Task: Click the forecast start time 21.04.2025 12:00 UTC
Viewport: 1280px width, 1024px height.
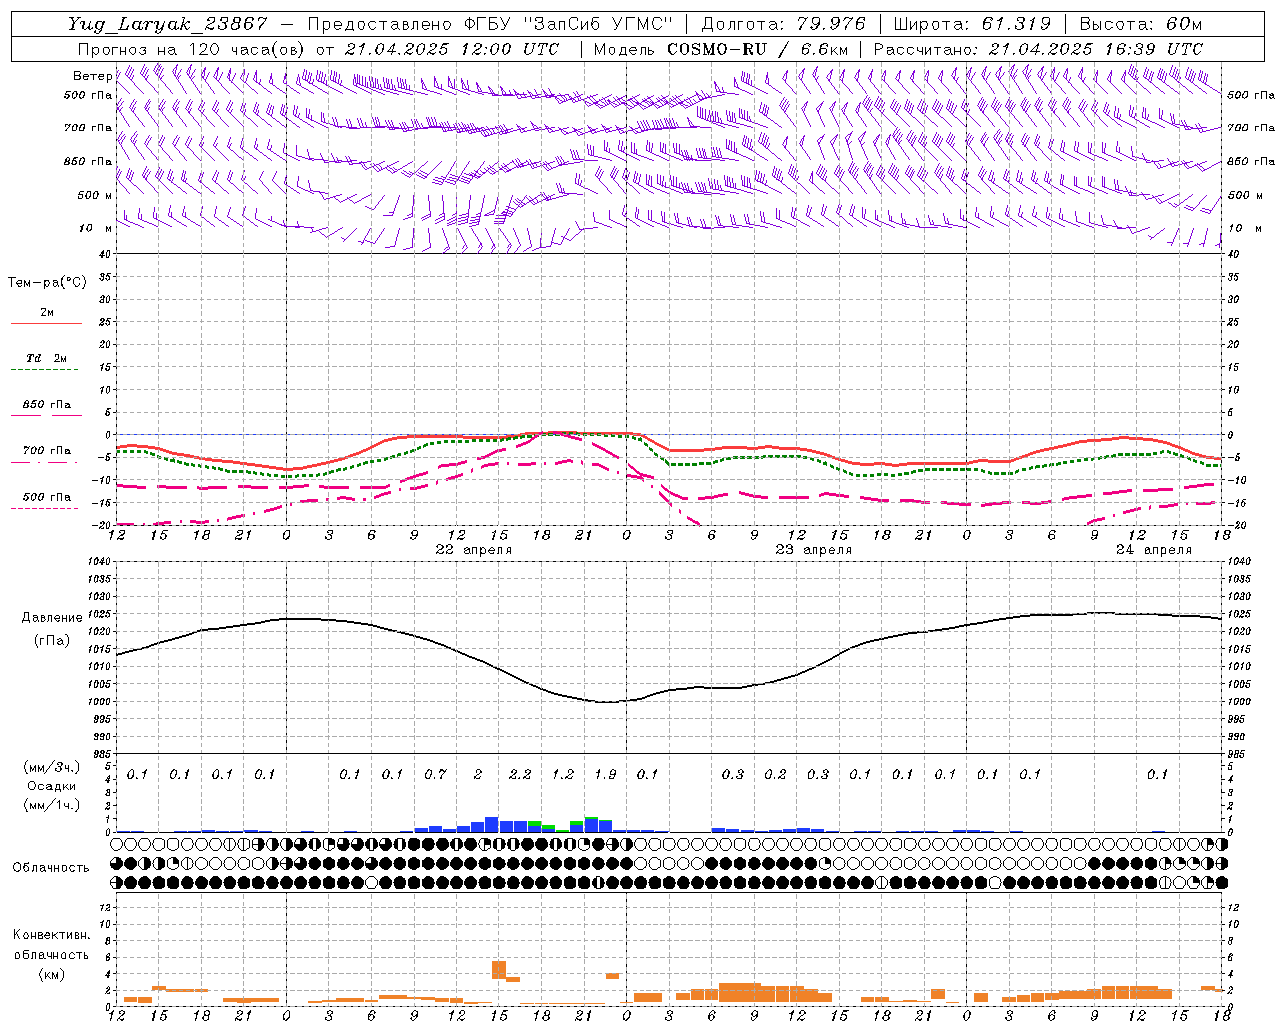Action: coord(452,49)
